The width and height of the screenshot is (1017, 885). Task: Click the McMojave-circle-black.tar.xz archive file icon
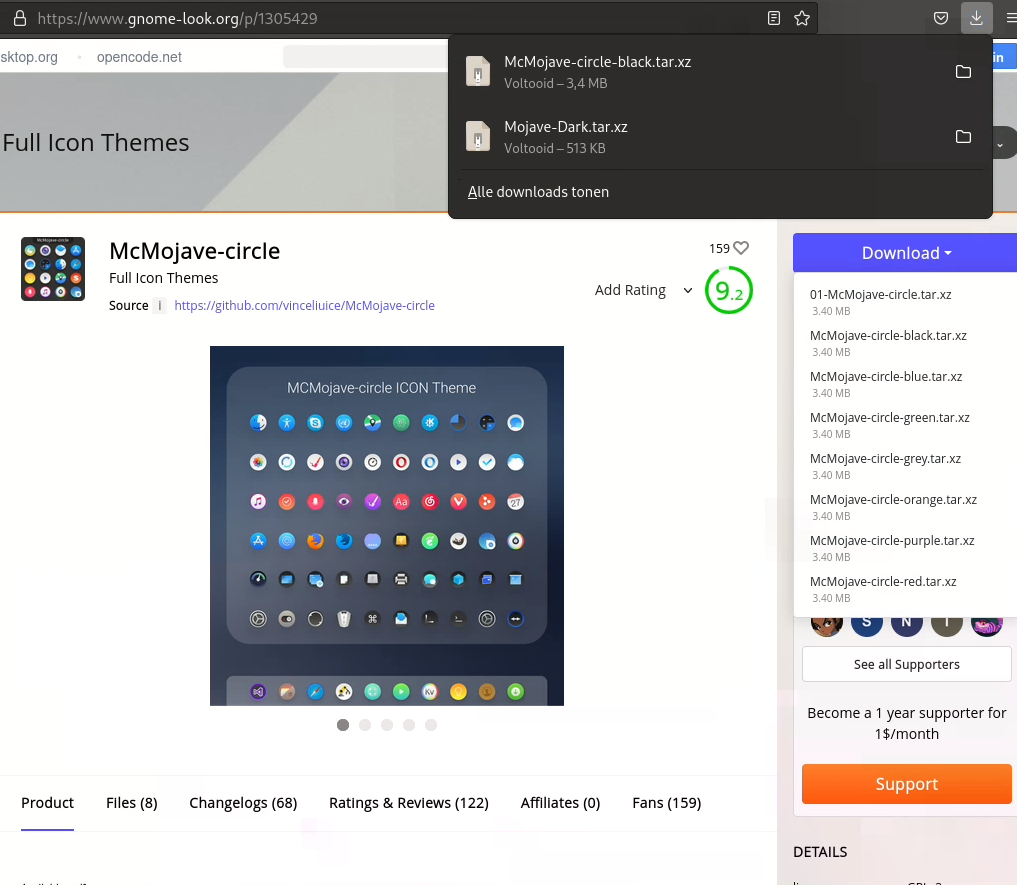(478, 71)
